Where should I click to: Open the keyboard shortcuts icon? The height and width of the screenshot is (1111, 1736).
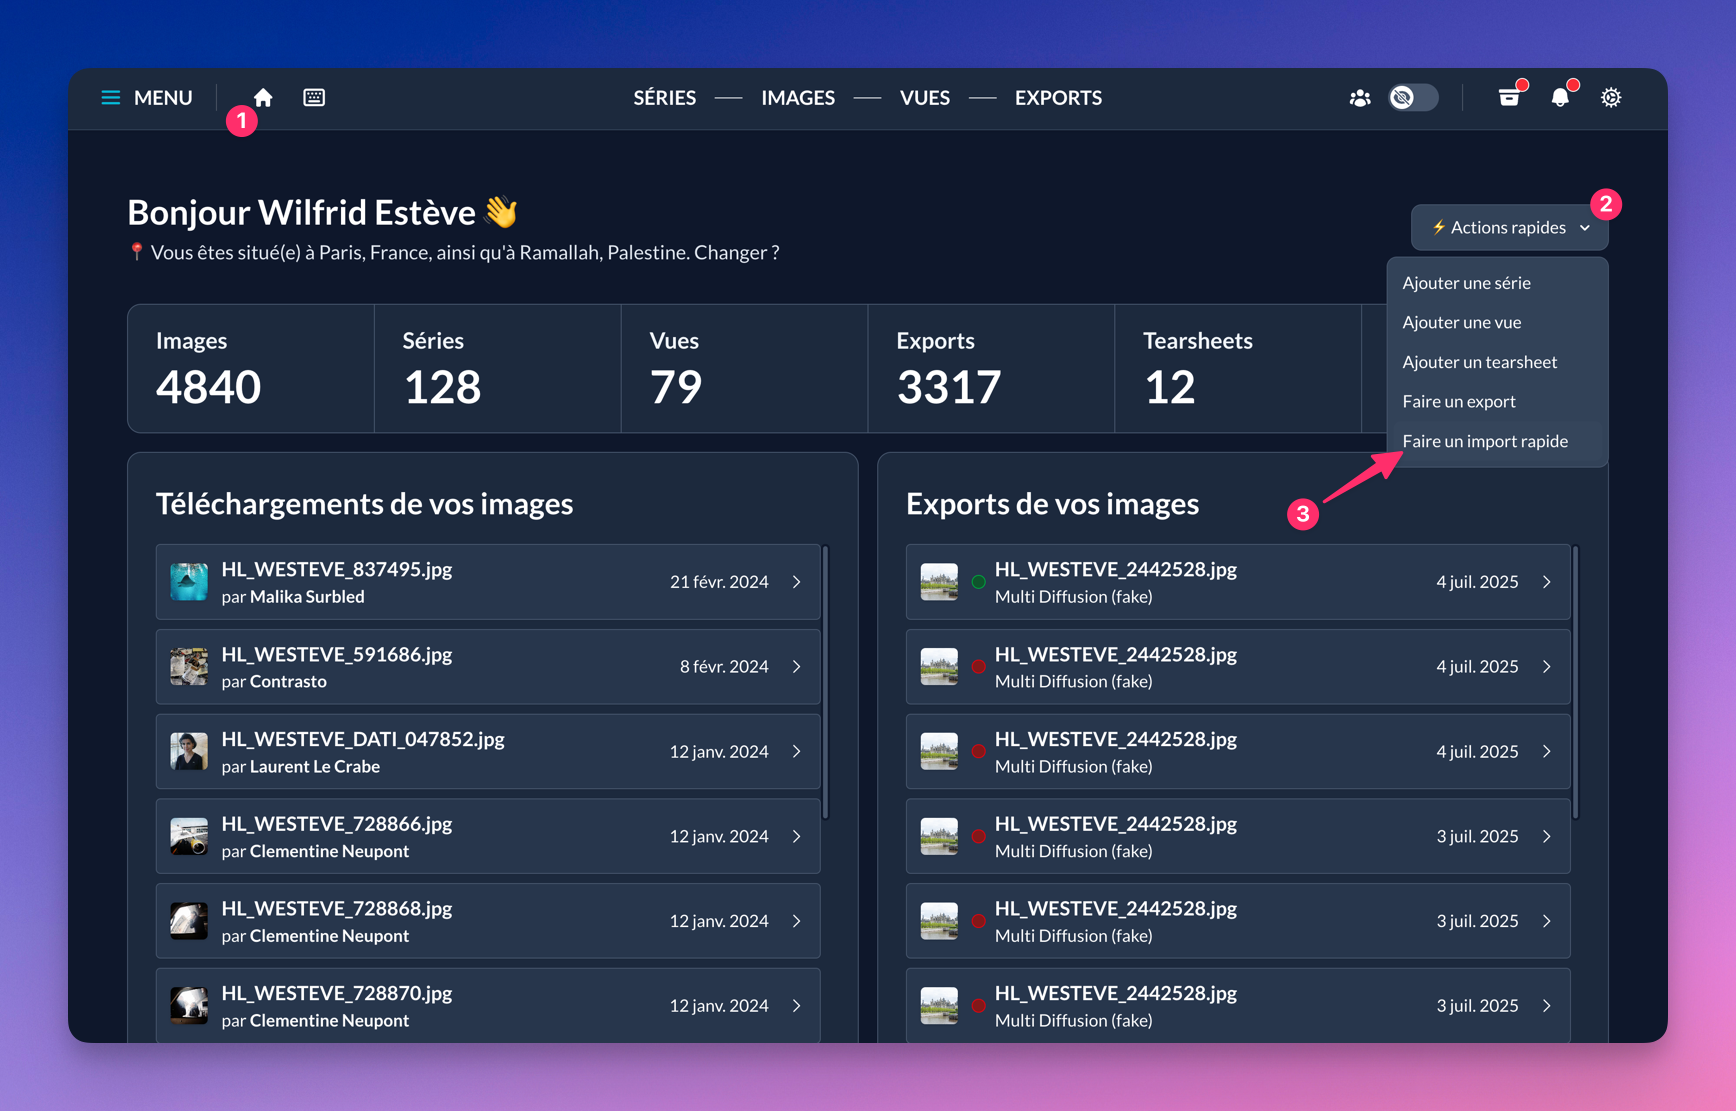tap(314, 97)
